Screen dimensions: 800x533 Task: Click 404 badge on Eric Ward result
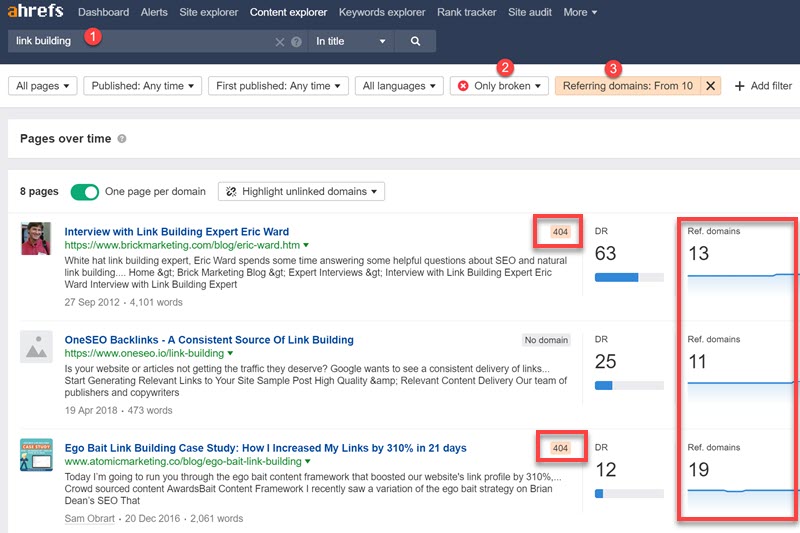[560, 232]
